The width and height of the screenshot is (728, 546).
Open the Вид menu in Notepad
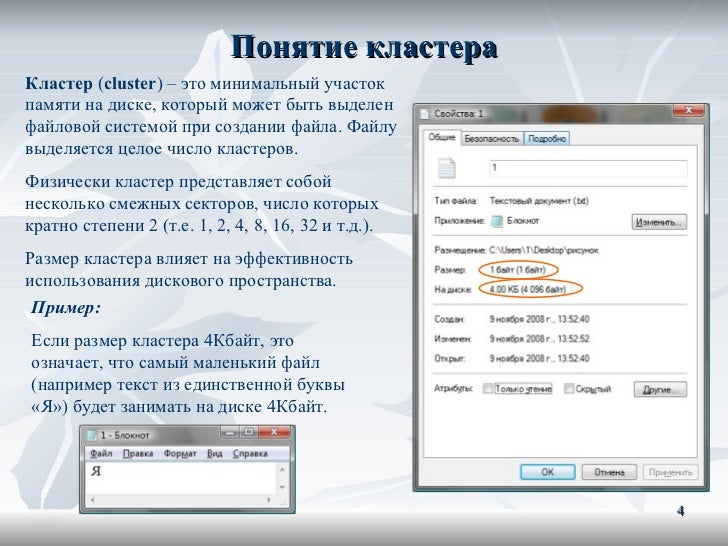click(214, 454)
